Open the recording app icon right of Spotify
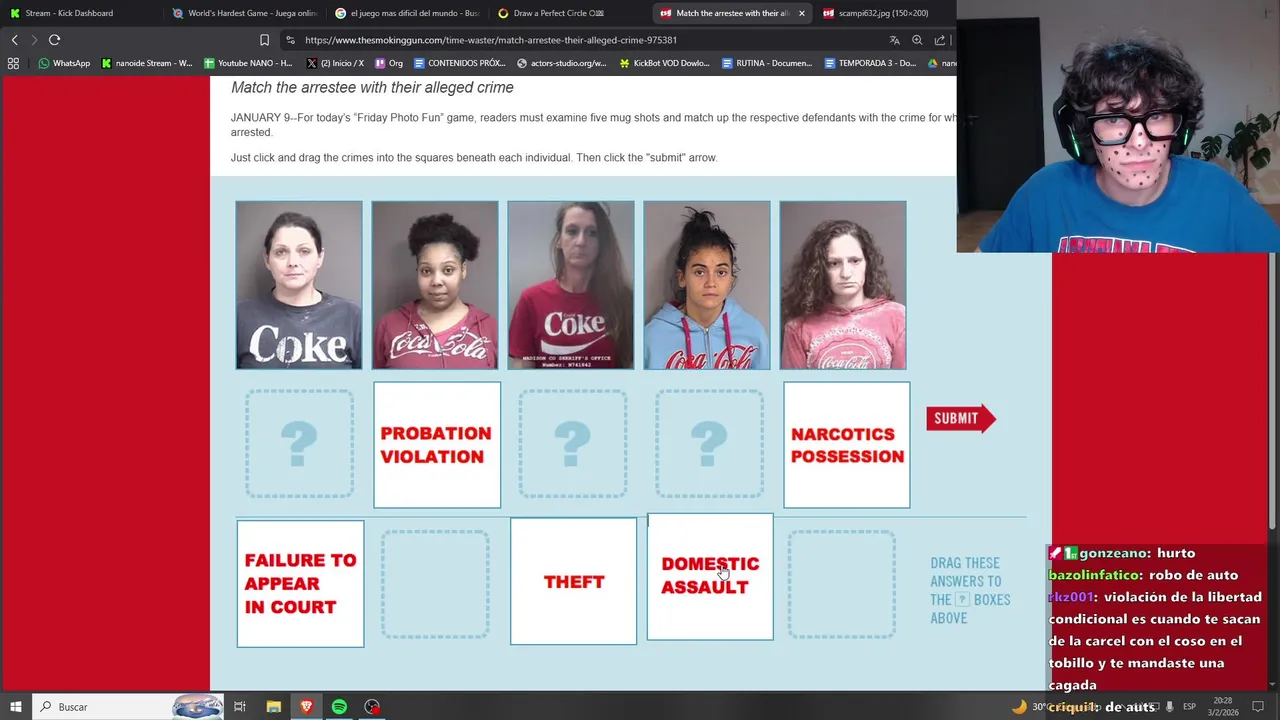1280x720 pixels. click(x=372, y=707)
